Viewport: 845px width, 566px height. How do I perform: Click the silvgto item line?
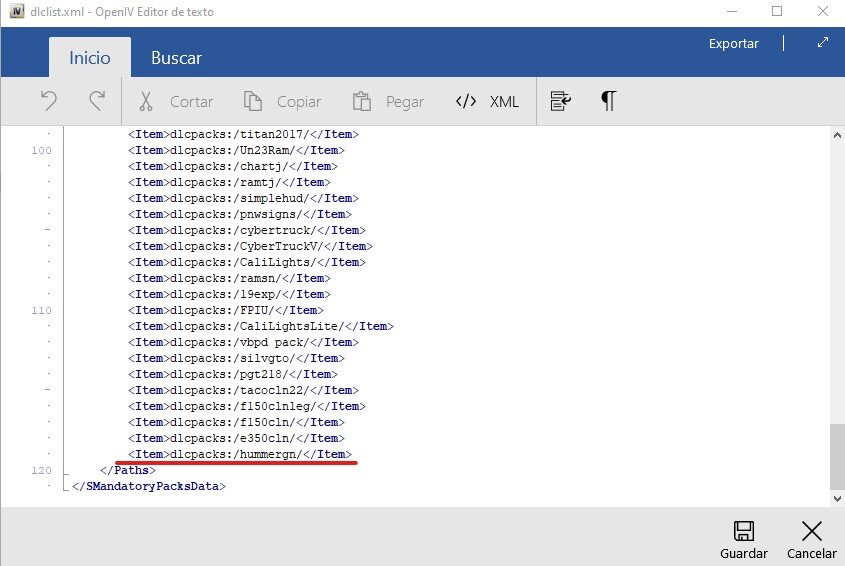point(236,358)
